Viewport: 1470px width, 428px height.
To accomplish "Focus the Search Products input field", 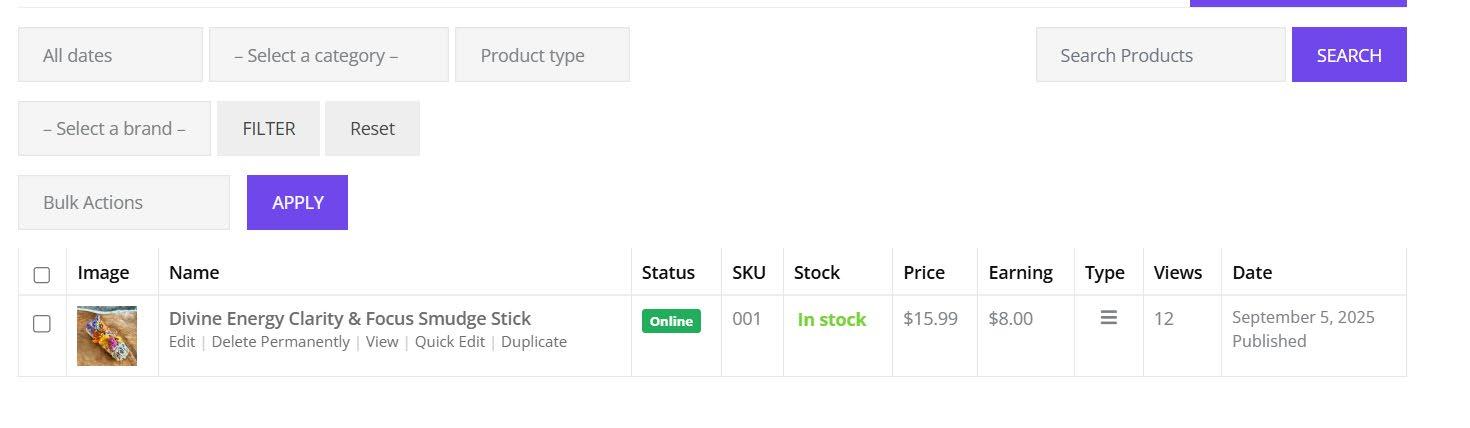I will pyautogui.click(x=1160, y=55).
